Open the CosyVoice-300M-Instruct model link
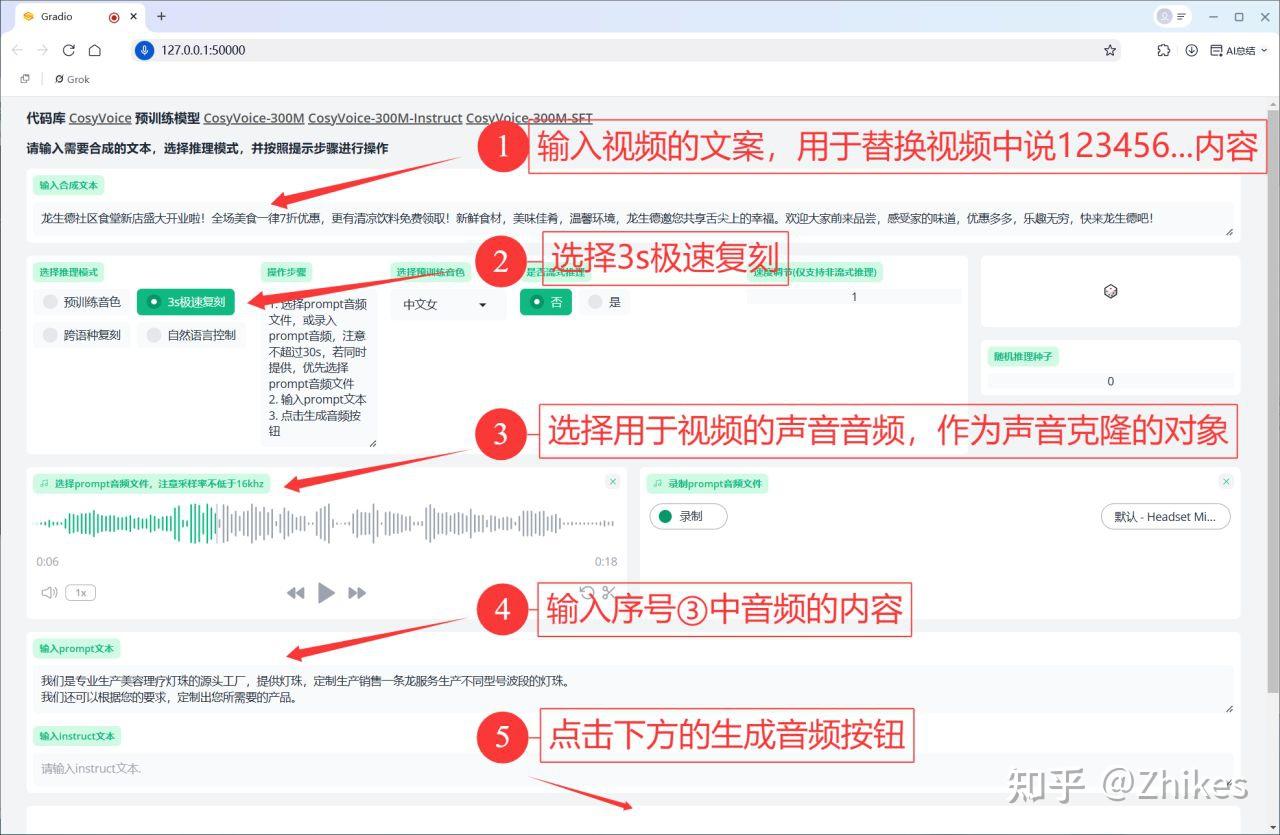This screenshot has width=1280, height=835. pyautogui.click(x=385, y=118)
